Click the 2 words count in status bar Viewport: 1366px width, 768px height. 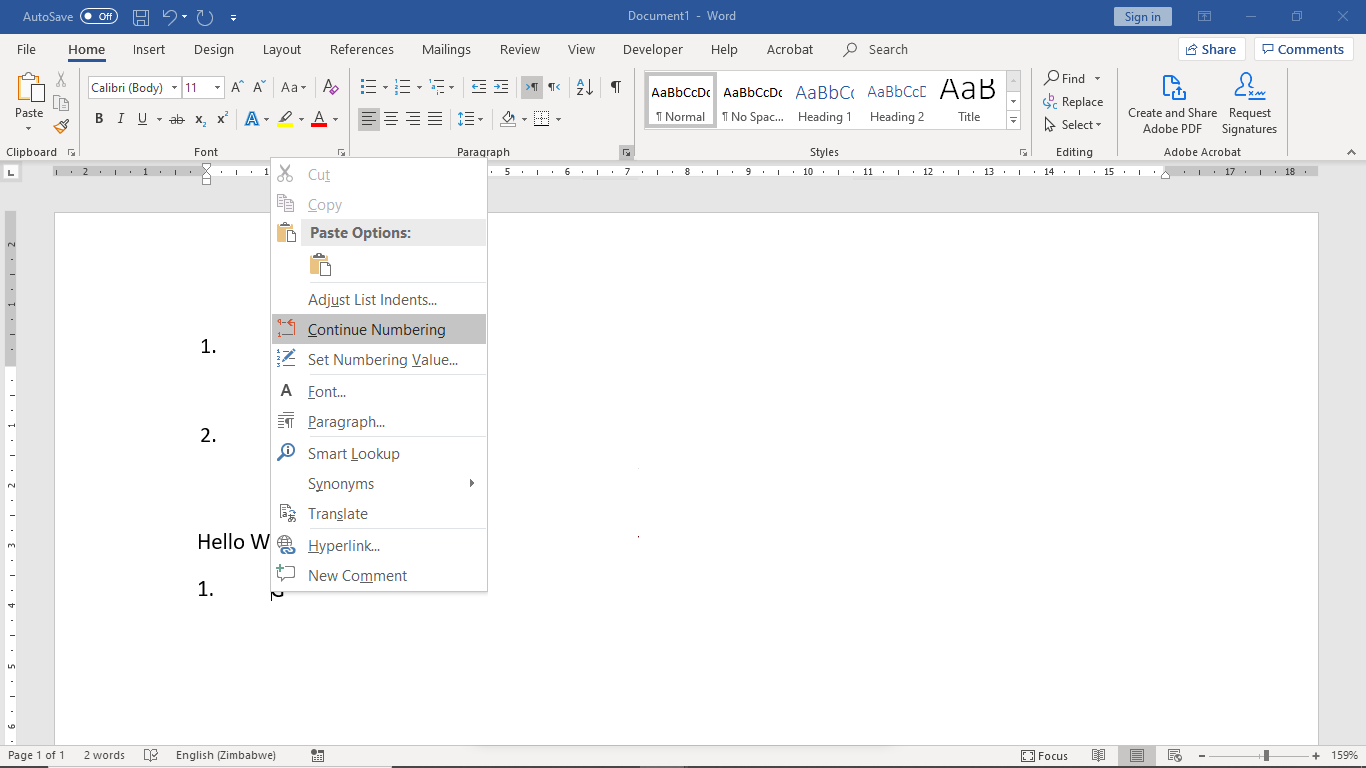[x=104, y=755]
